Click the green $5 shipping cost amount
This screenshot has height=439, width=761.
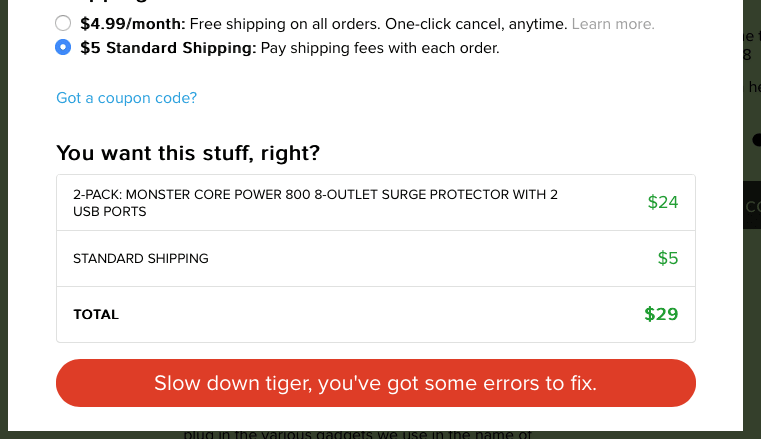click(x=667, y=258)
